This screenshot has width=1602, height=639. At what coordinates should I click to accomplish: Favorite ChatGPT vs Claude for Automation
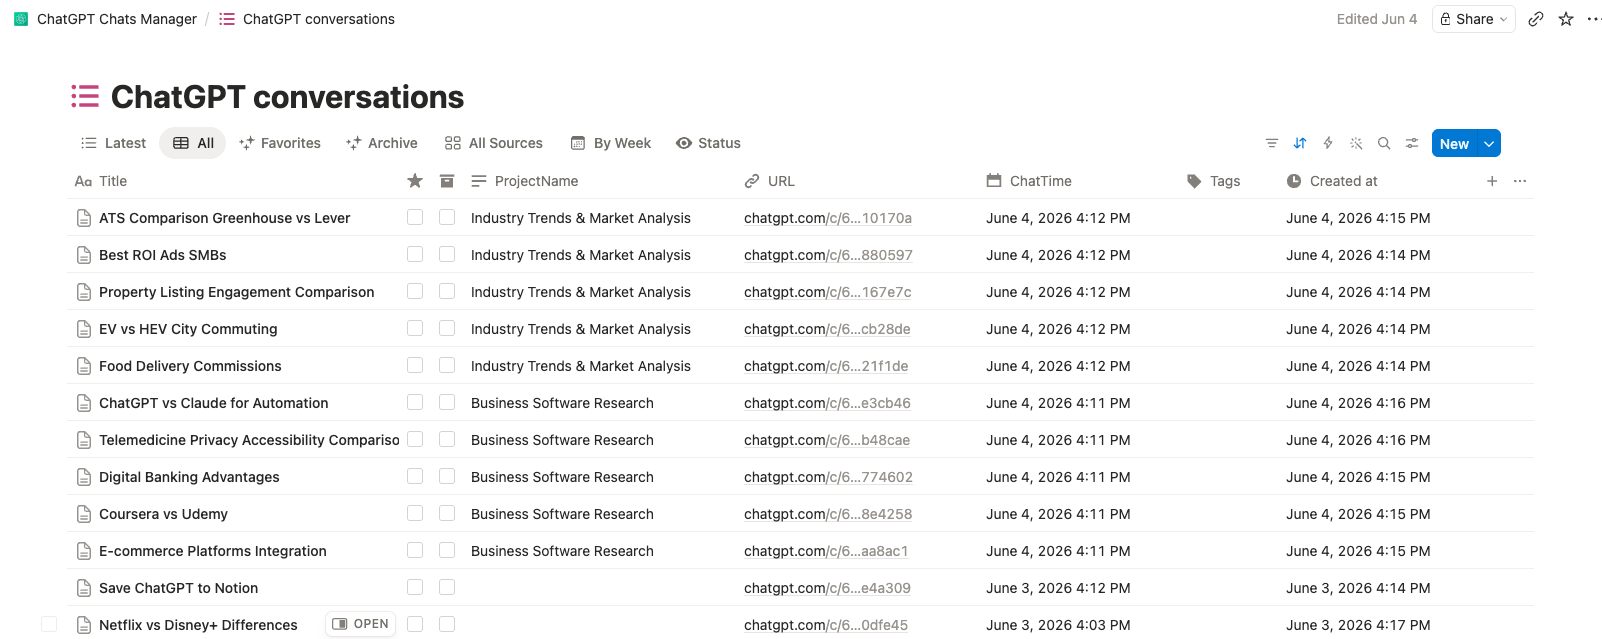point(415,402)
